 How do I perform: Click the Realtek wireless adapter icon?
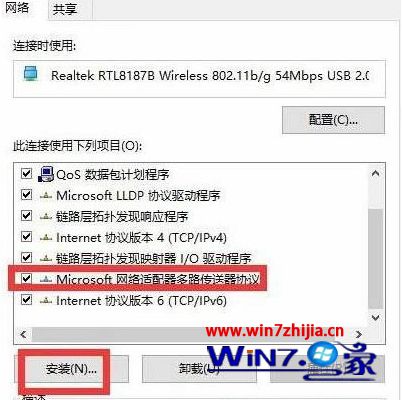[31, 74]
